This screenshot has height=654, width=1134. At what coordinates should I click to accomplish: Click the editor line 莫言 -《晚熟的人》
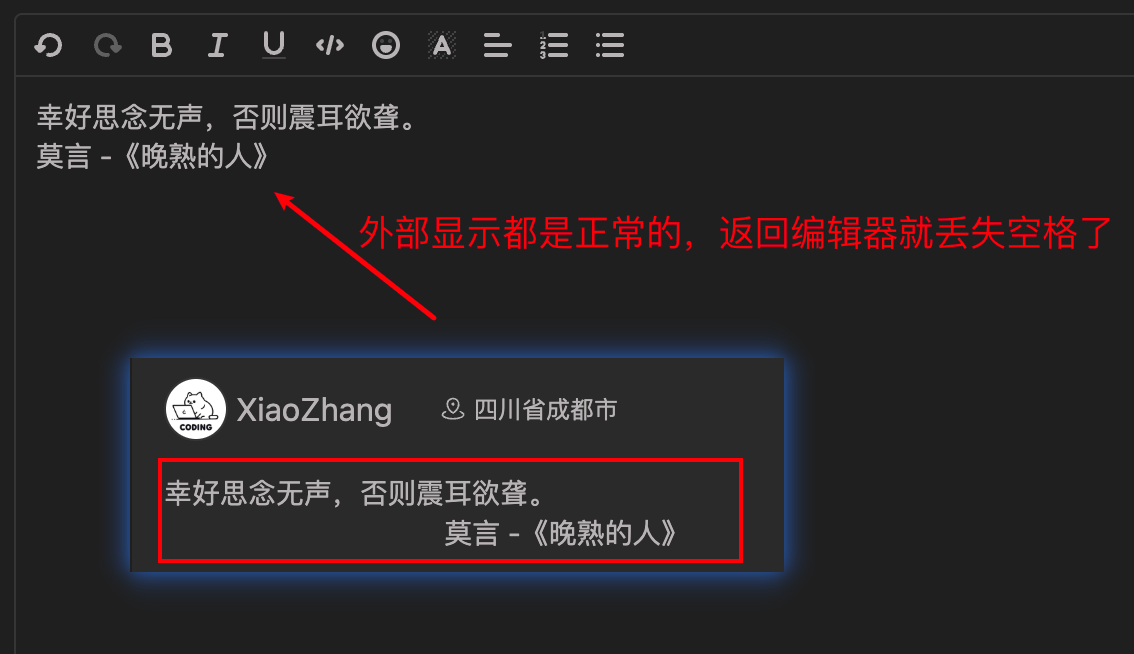(x=153, y=156)
